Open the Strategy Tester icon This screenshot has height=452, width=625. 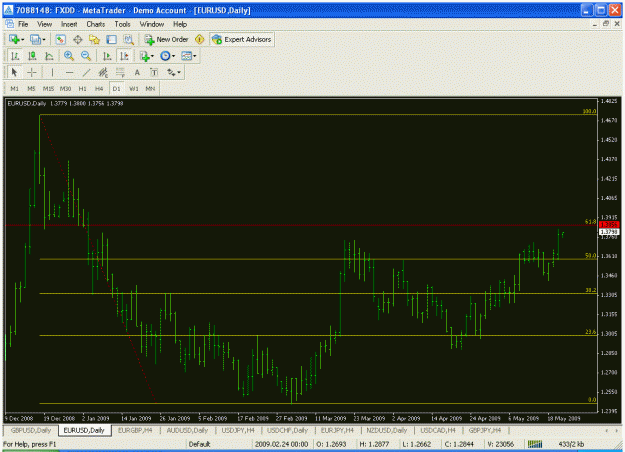(x=128, y=39)
